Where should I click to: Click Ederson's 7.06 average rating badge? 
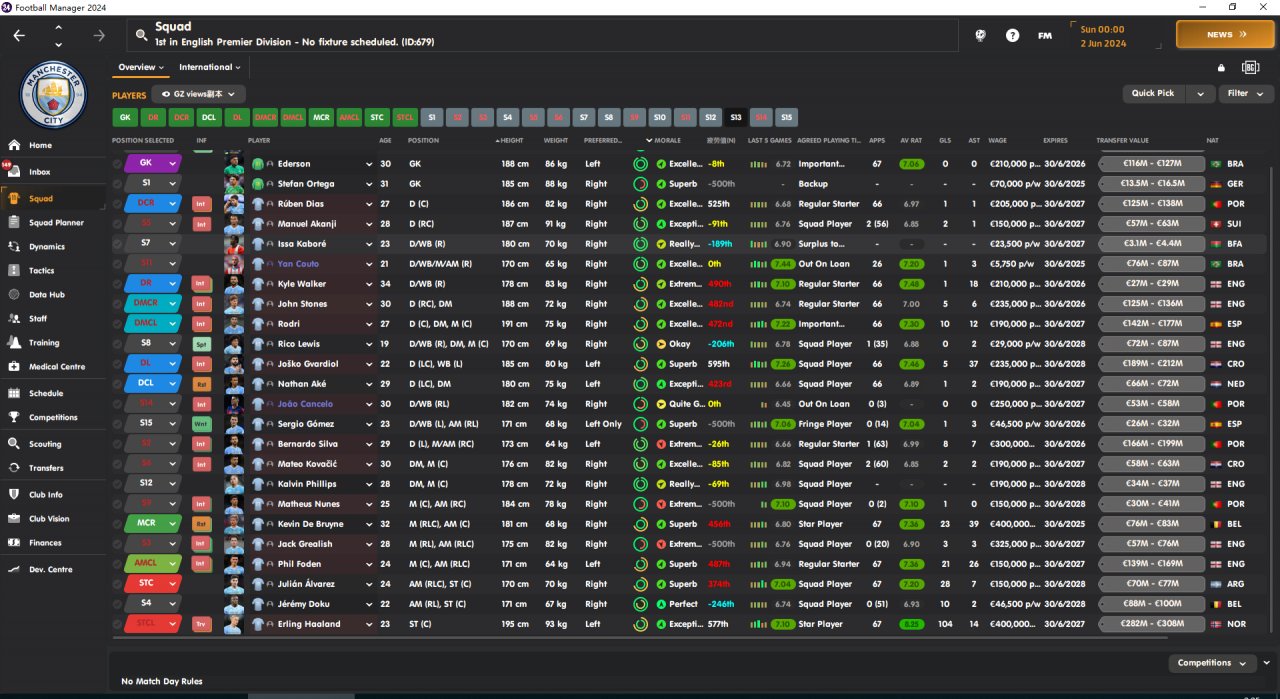point(911,164)
